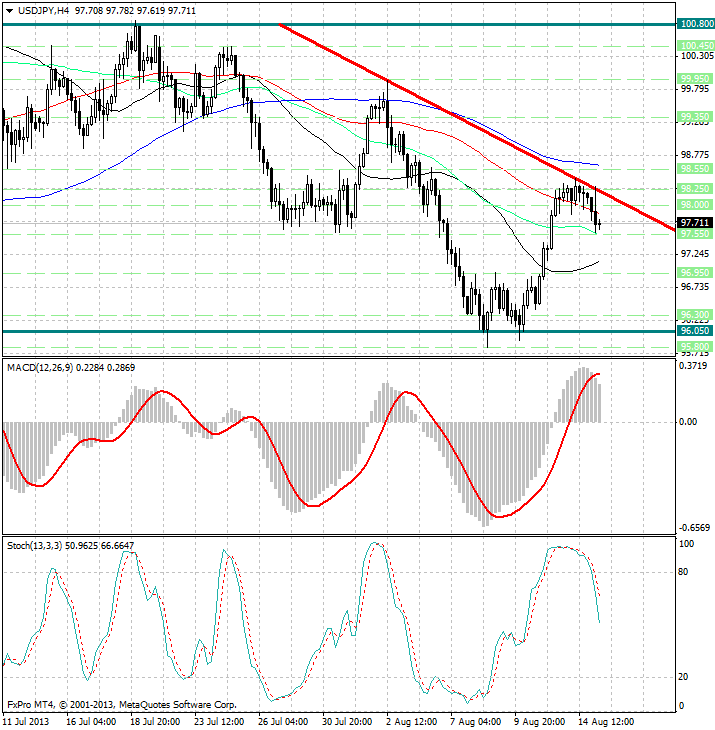Select the 97.550 green level label
Screen dimensions: 715x730
695,234
